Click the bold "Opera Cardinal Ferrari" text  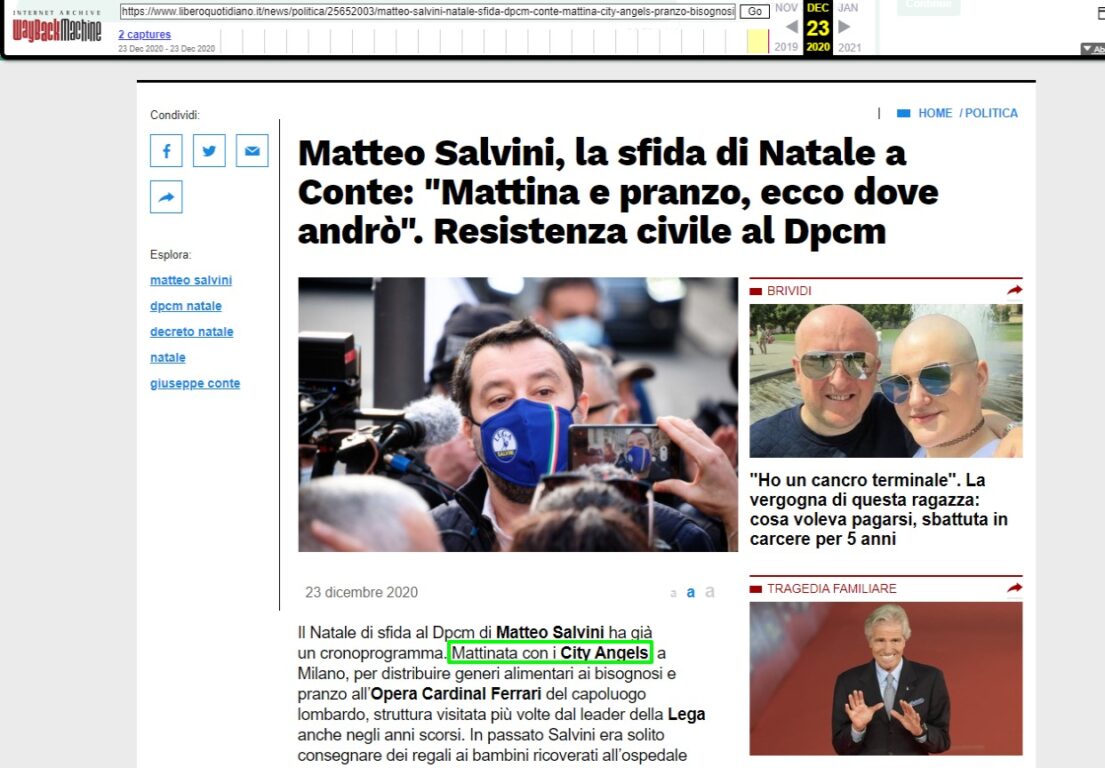(456, 694)
